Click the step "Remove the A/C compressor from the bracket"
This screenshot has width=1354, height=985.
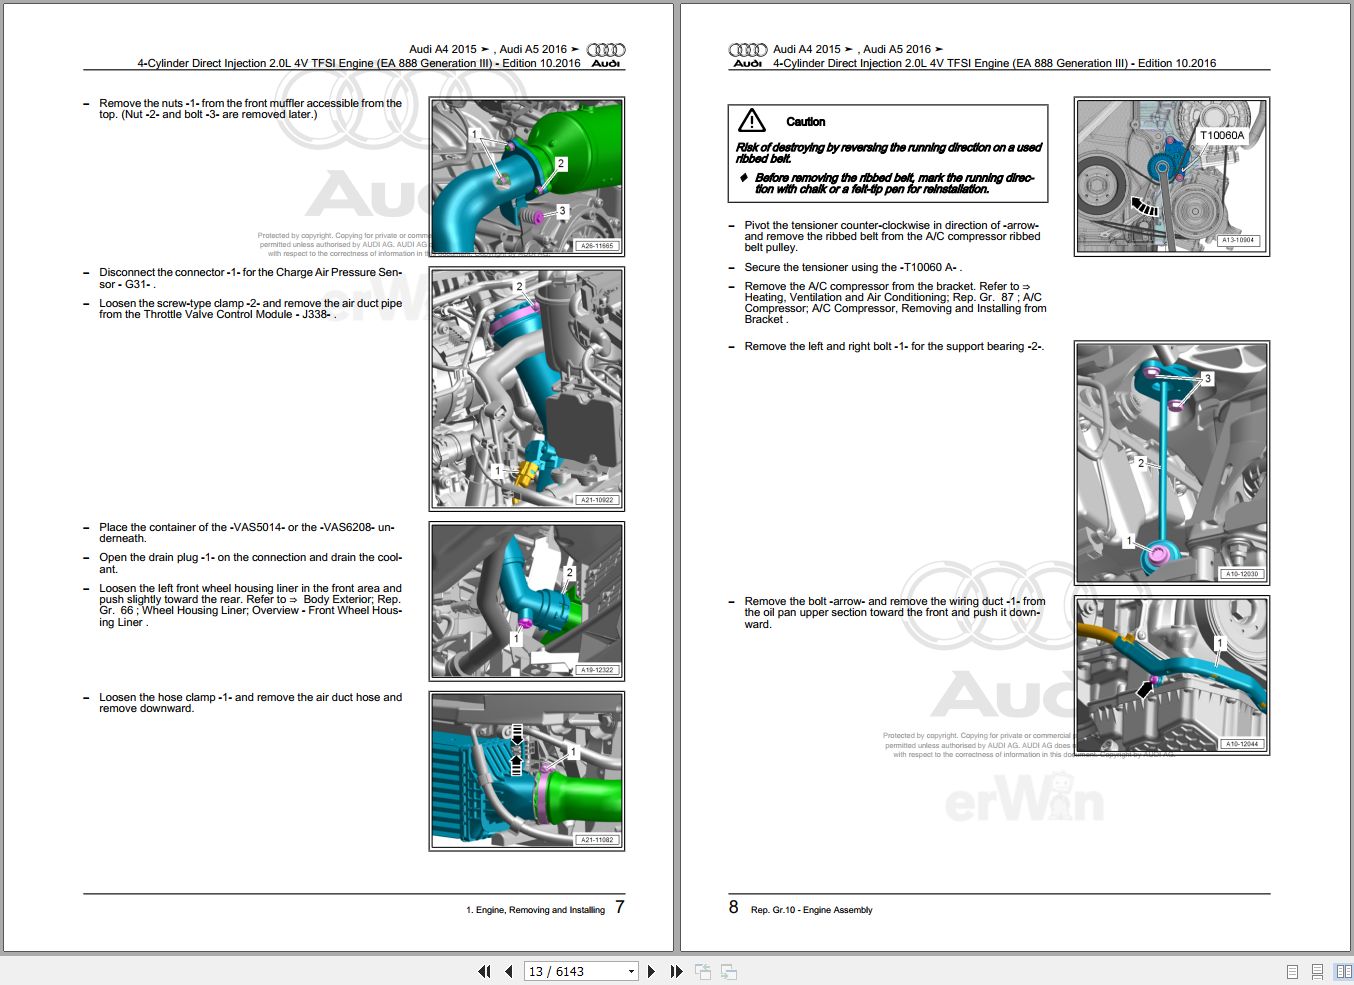tap(895, 303)
